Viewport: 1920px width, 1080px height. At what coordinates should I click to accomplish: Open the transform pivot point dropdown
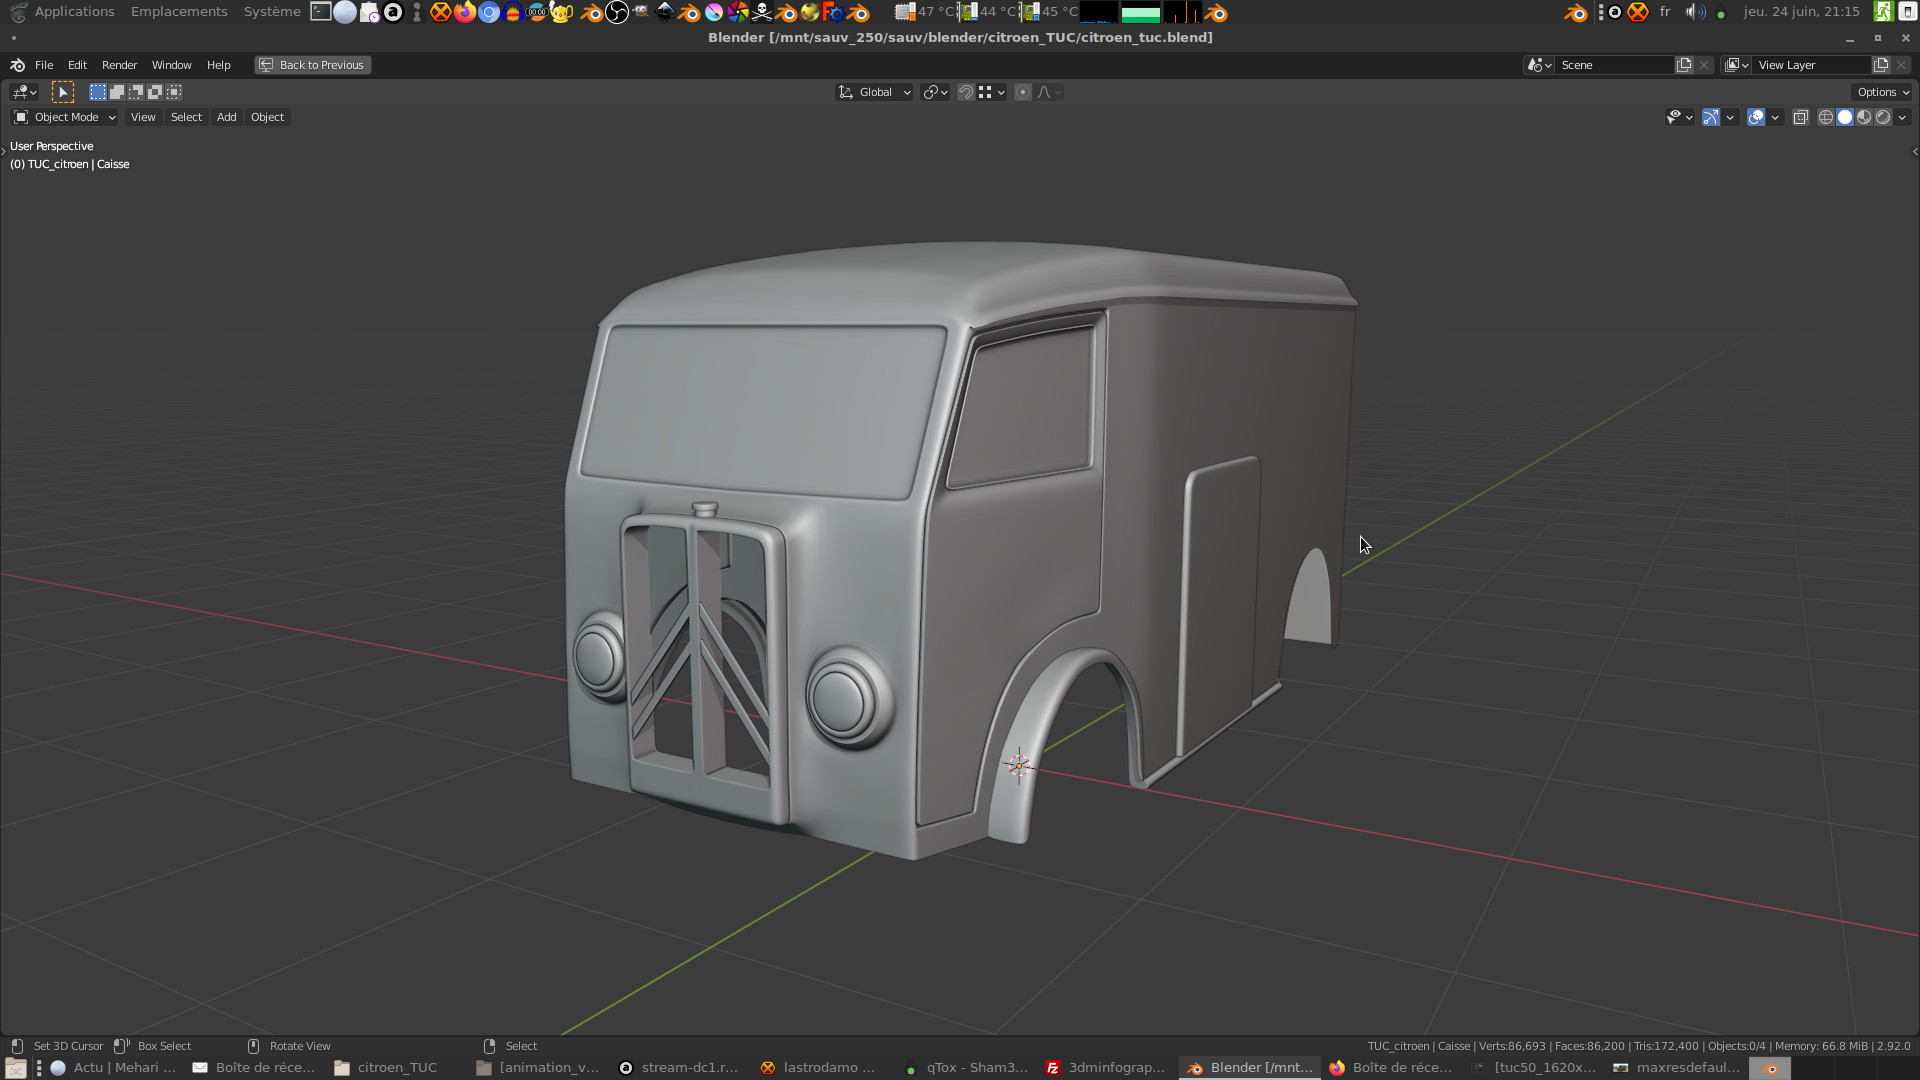(935, 92)
